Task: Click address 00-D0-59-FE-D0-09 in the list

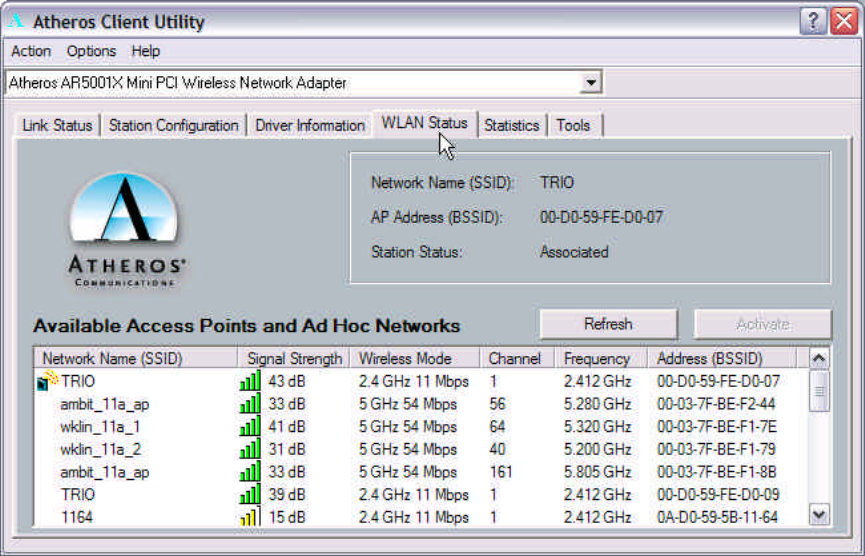Action: 718,494
